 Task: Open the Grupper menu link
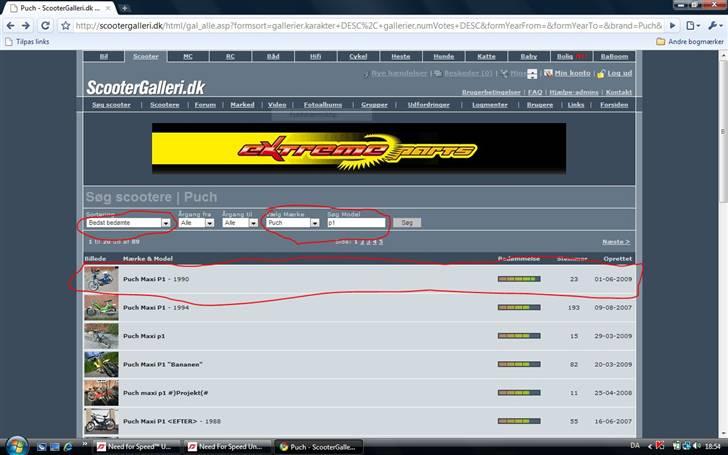coord(374,105)
